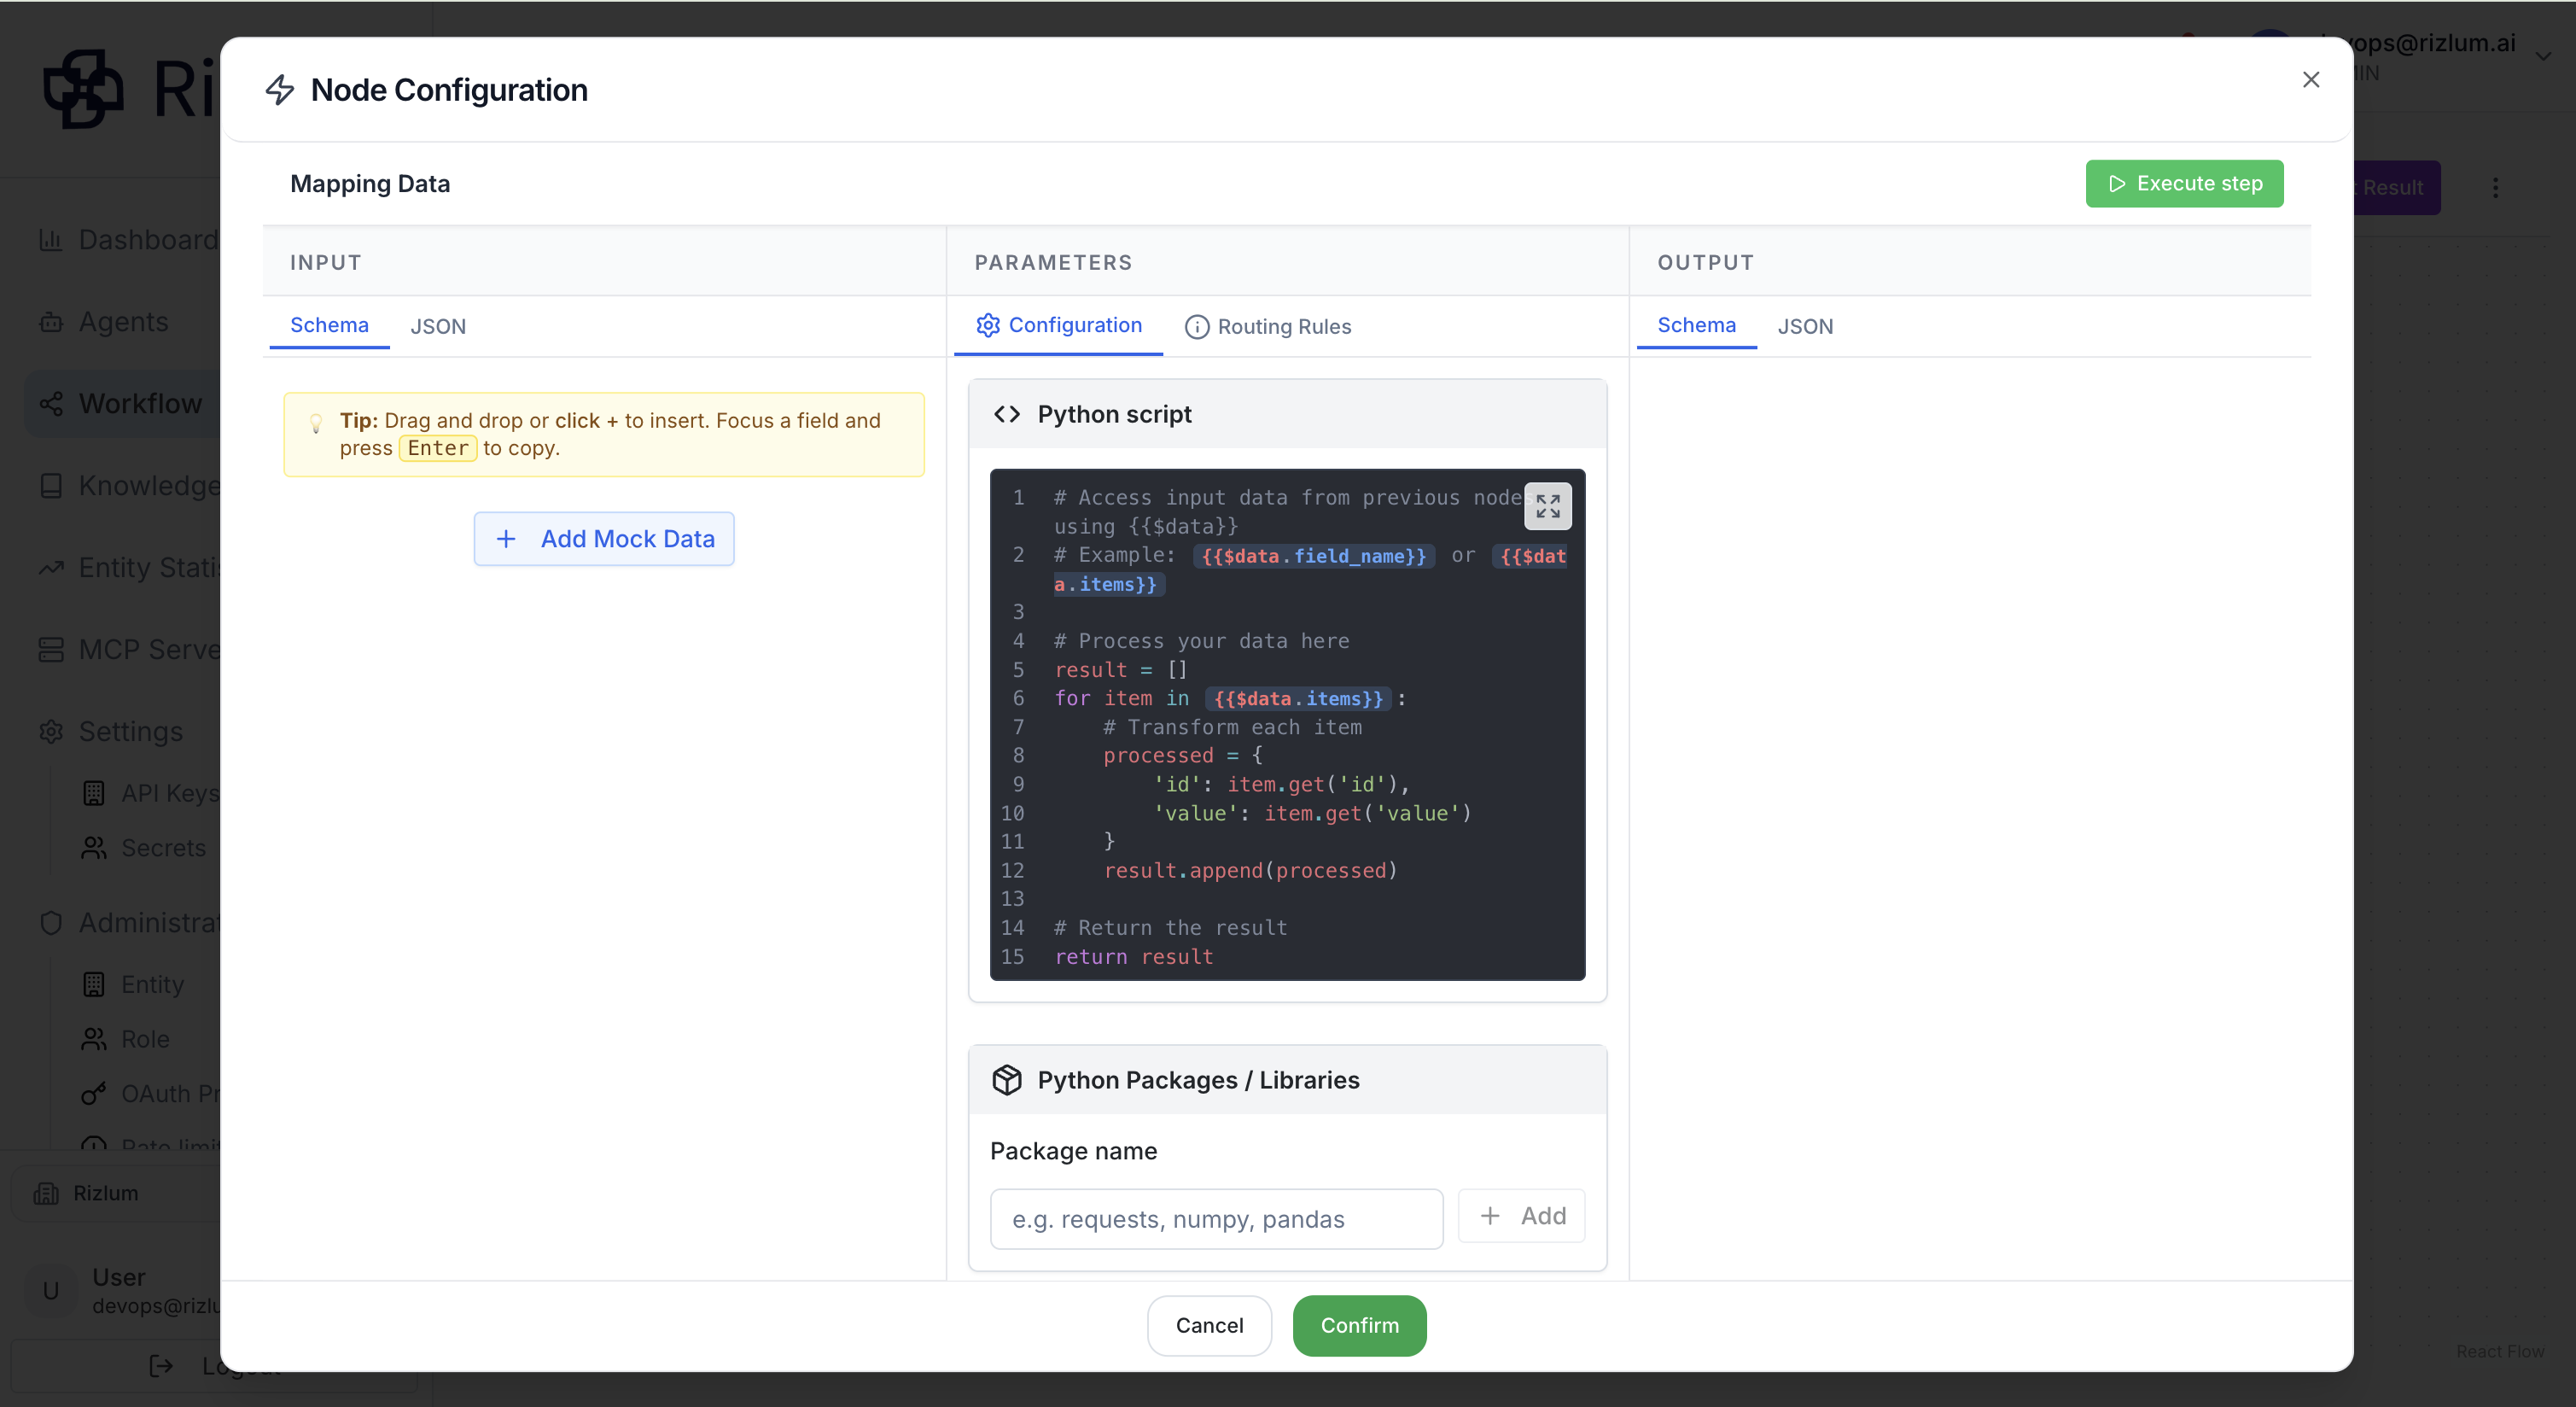The height and width of the screenshot is (1407, 2576).
Task: Open the three-dot more options menu
Action: click(2495, 188)
